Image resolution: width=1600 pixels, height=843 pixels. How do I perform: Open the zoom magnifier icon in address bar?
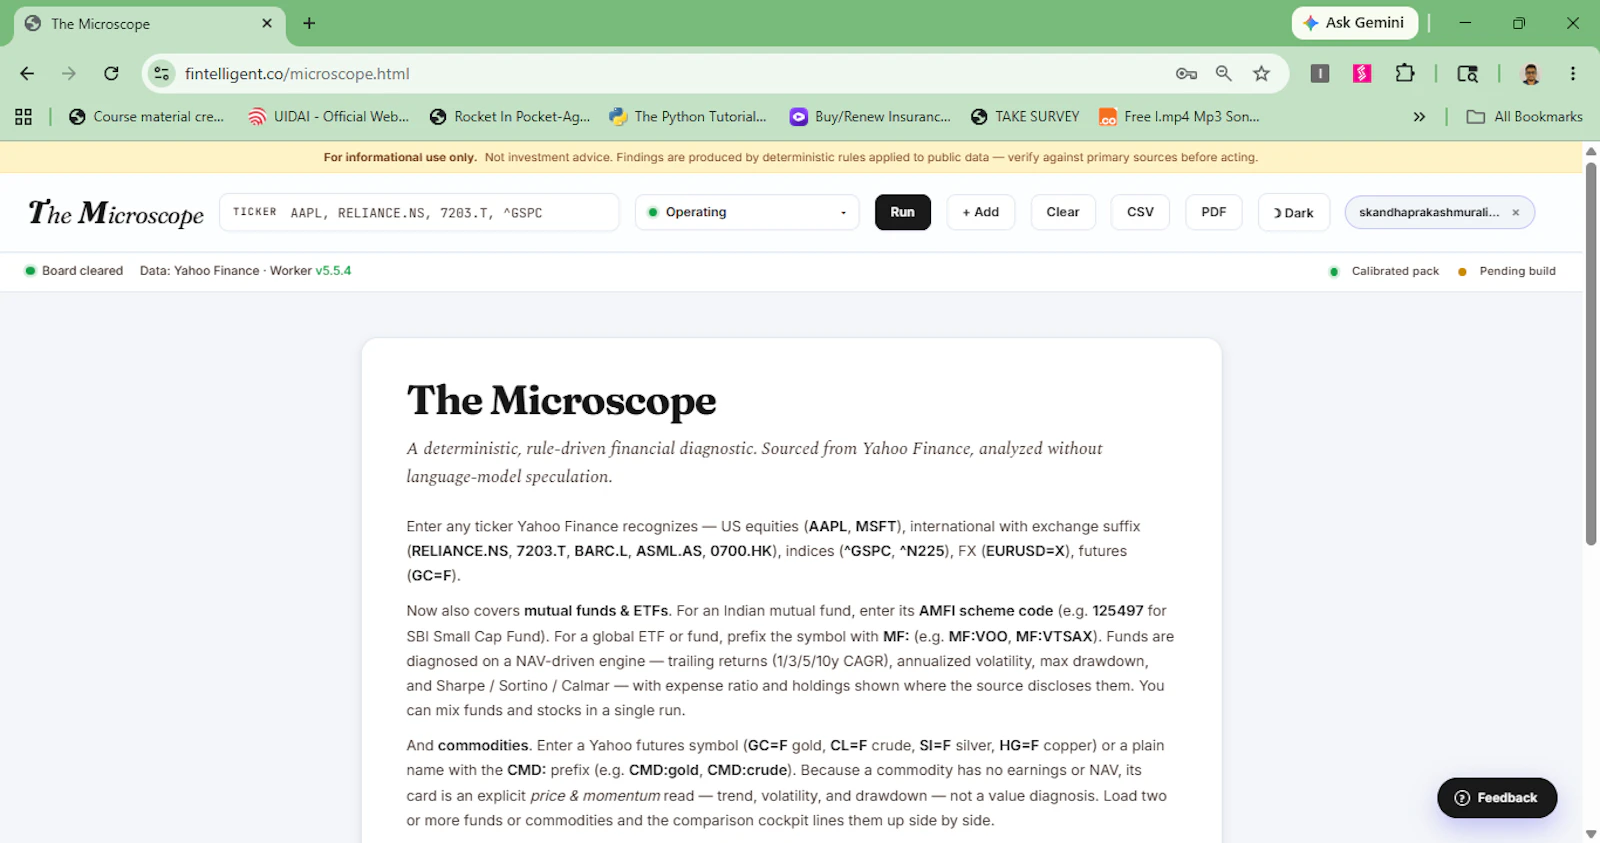(1224, 73)
